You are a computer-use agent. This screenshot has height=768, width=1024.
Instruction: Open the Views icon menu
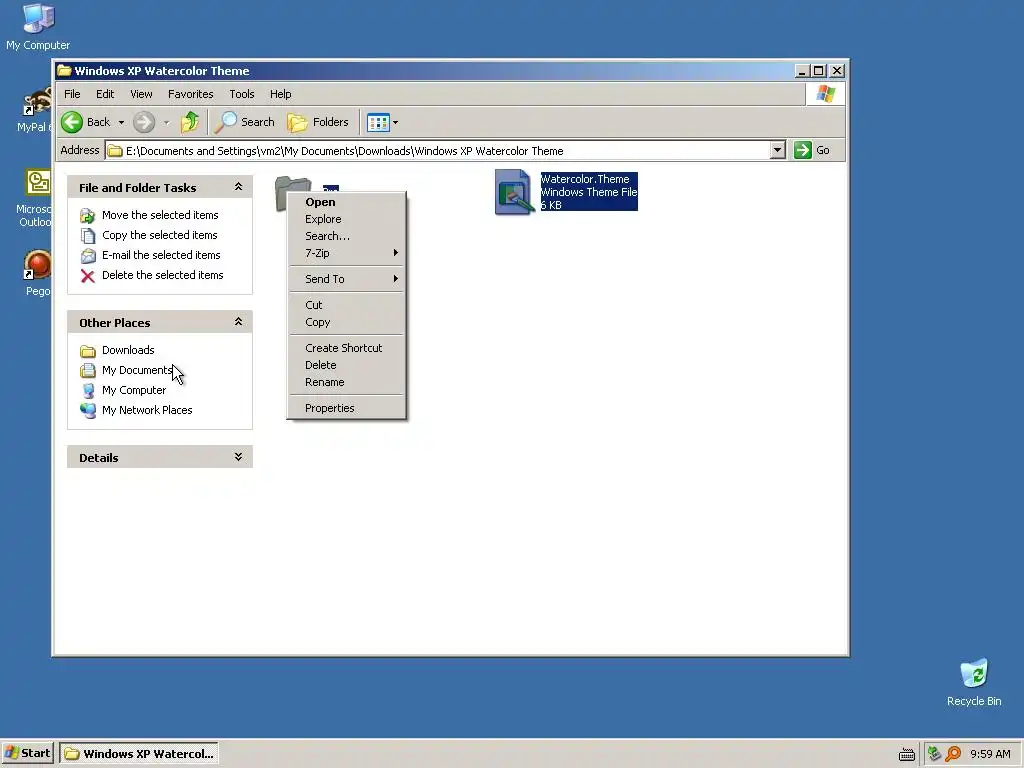pos(378,122)
